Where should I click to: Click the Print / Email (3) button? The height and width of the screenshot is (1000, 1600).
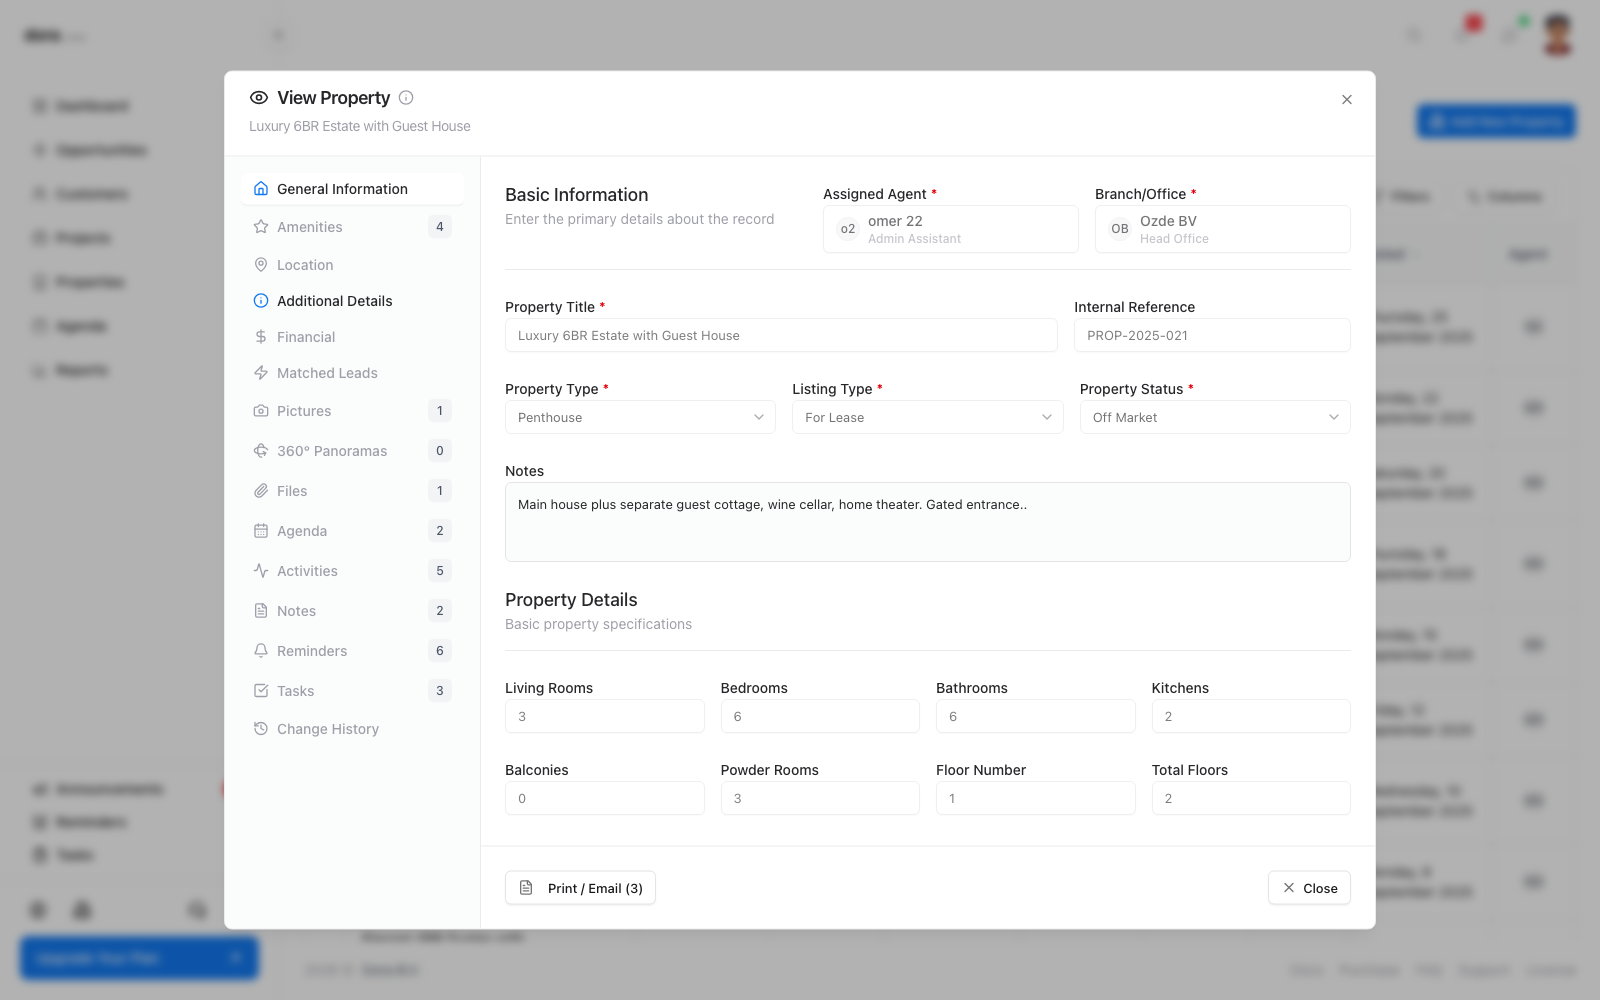(x=580, y=888)
